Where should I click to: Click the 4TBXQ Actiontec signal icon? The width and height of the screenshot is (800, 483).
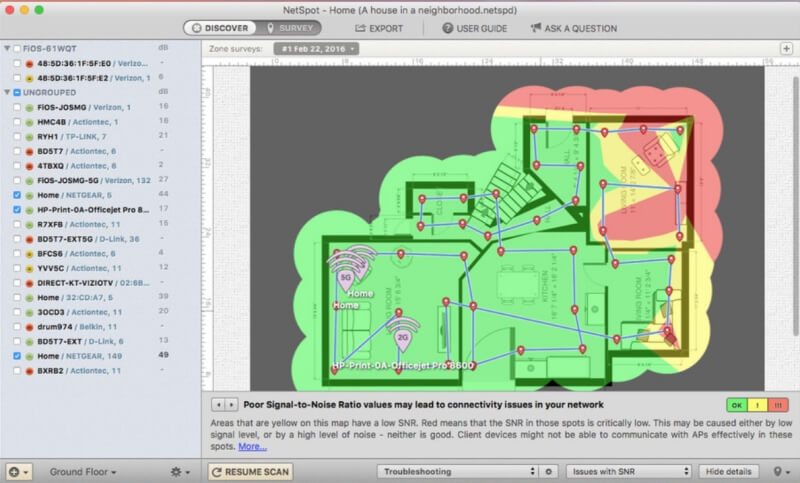click(x=30, y=166)
